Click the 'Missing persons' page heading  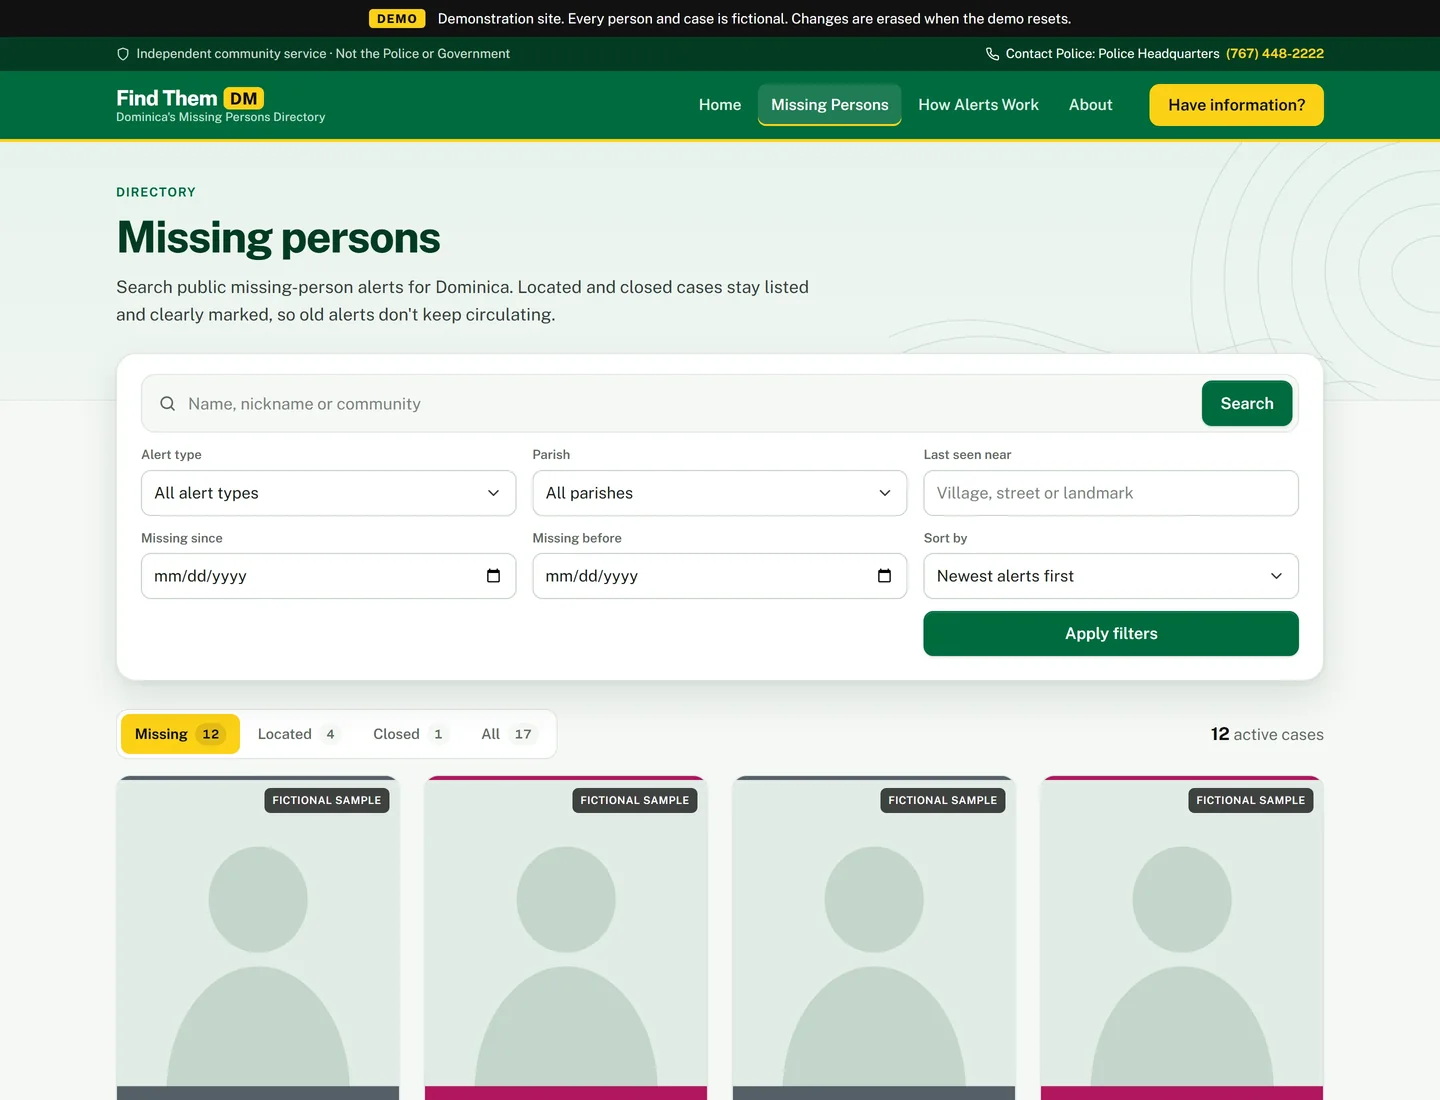(x=278, y=238)
